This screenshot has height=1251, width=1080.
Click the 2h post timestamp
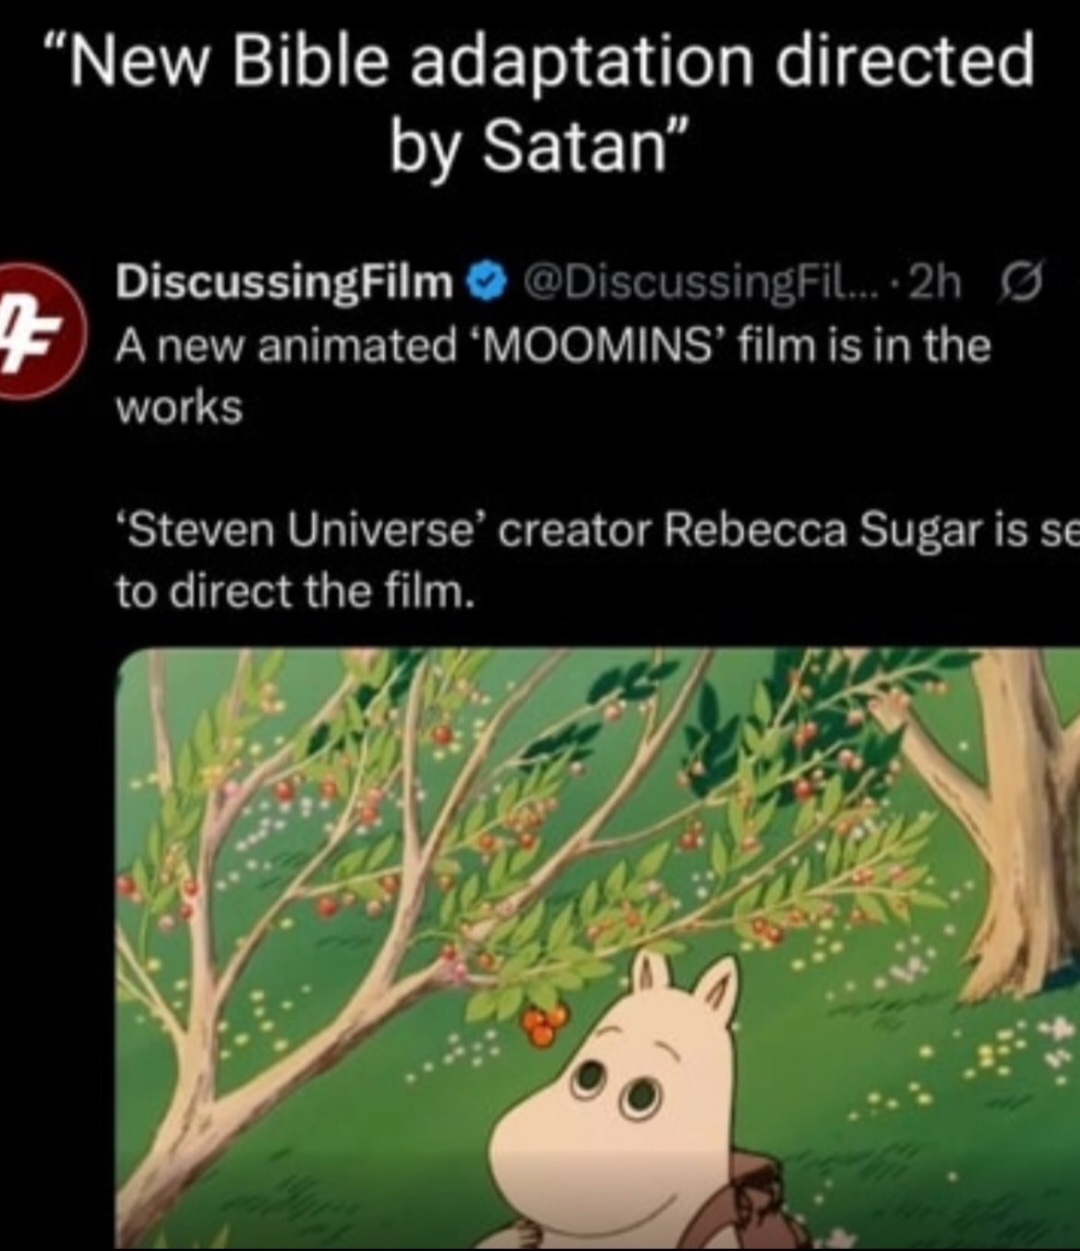[x=936, y=285]
